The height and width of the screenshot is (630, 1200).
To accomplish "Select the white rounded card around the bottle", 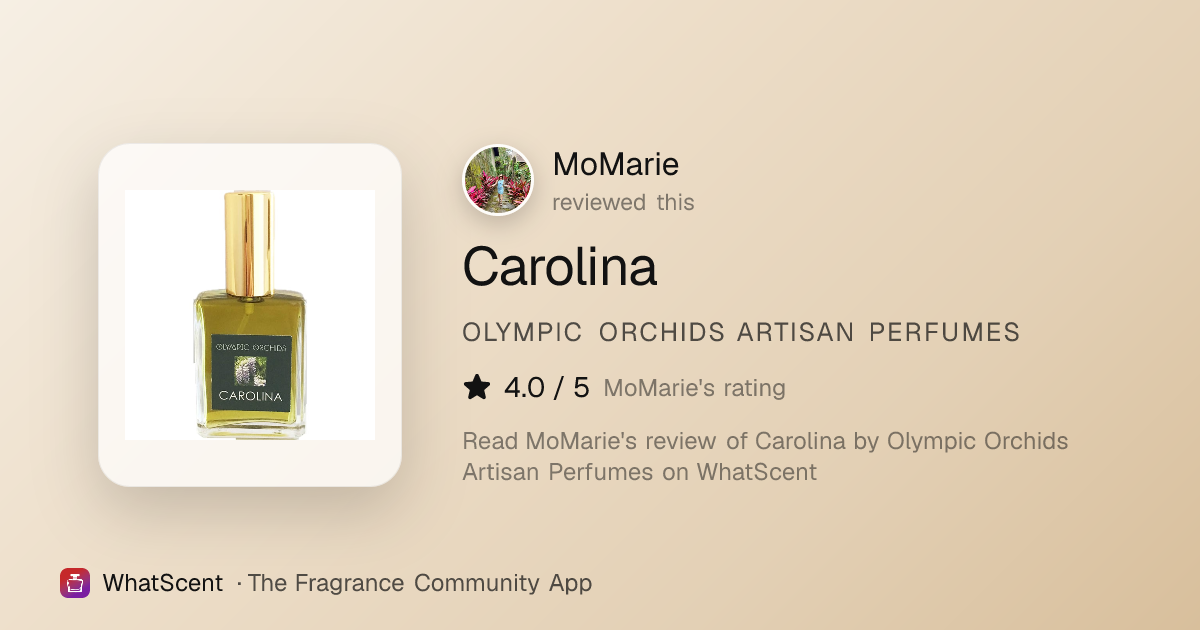I will click(x=250, y=315).
